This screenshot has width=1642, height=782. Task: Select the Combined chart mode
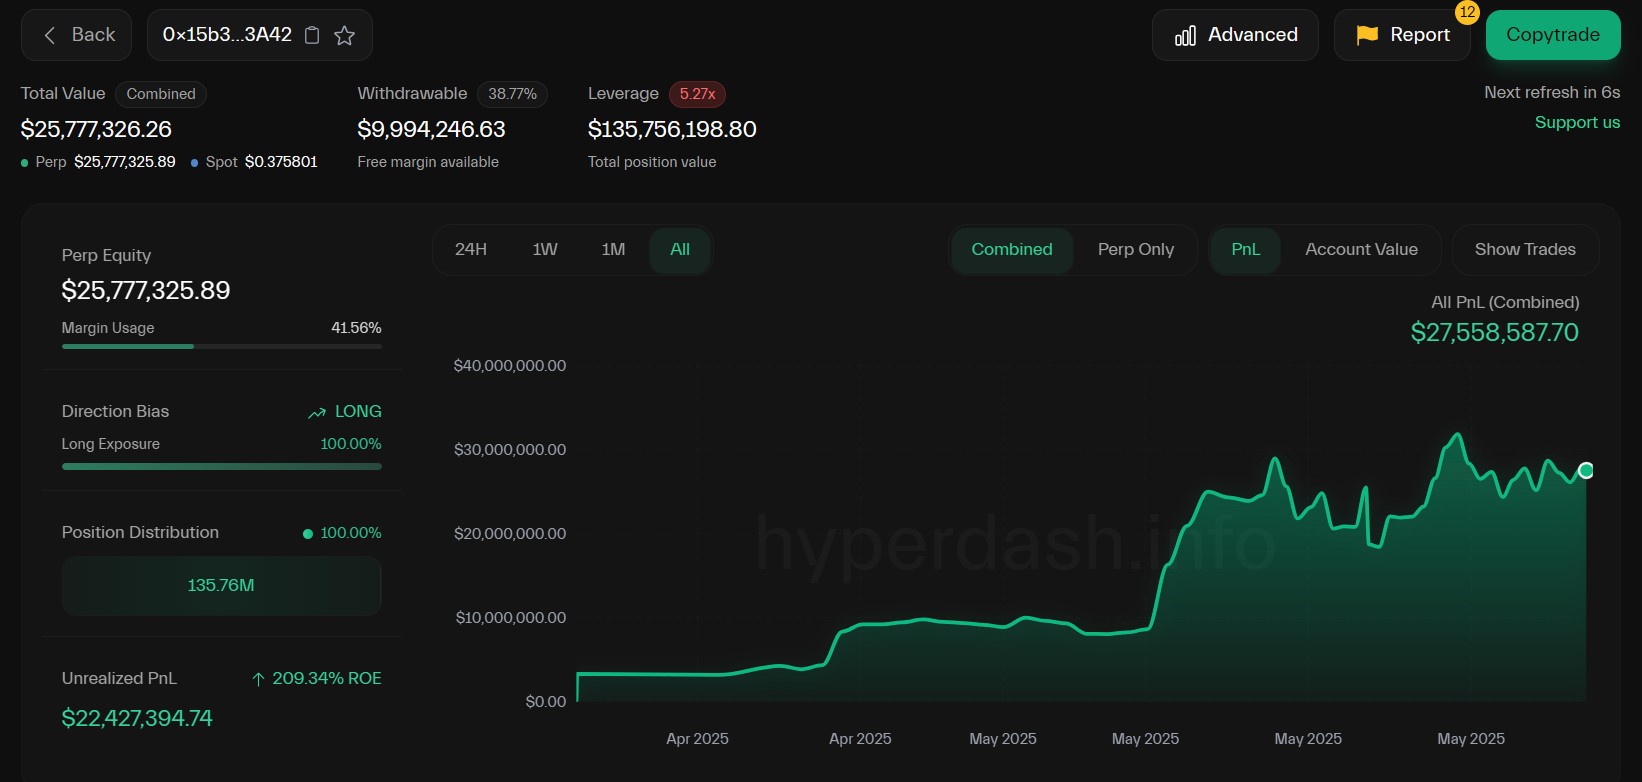[x=1011, y=250]
